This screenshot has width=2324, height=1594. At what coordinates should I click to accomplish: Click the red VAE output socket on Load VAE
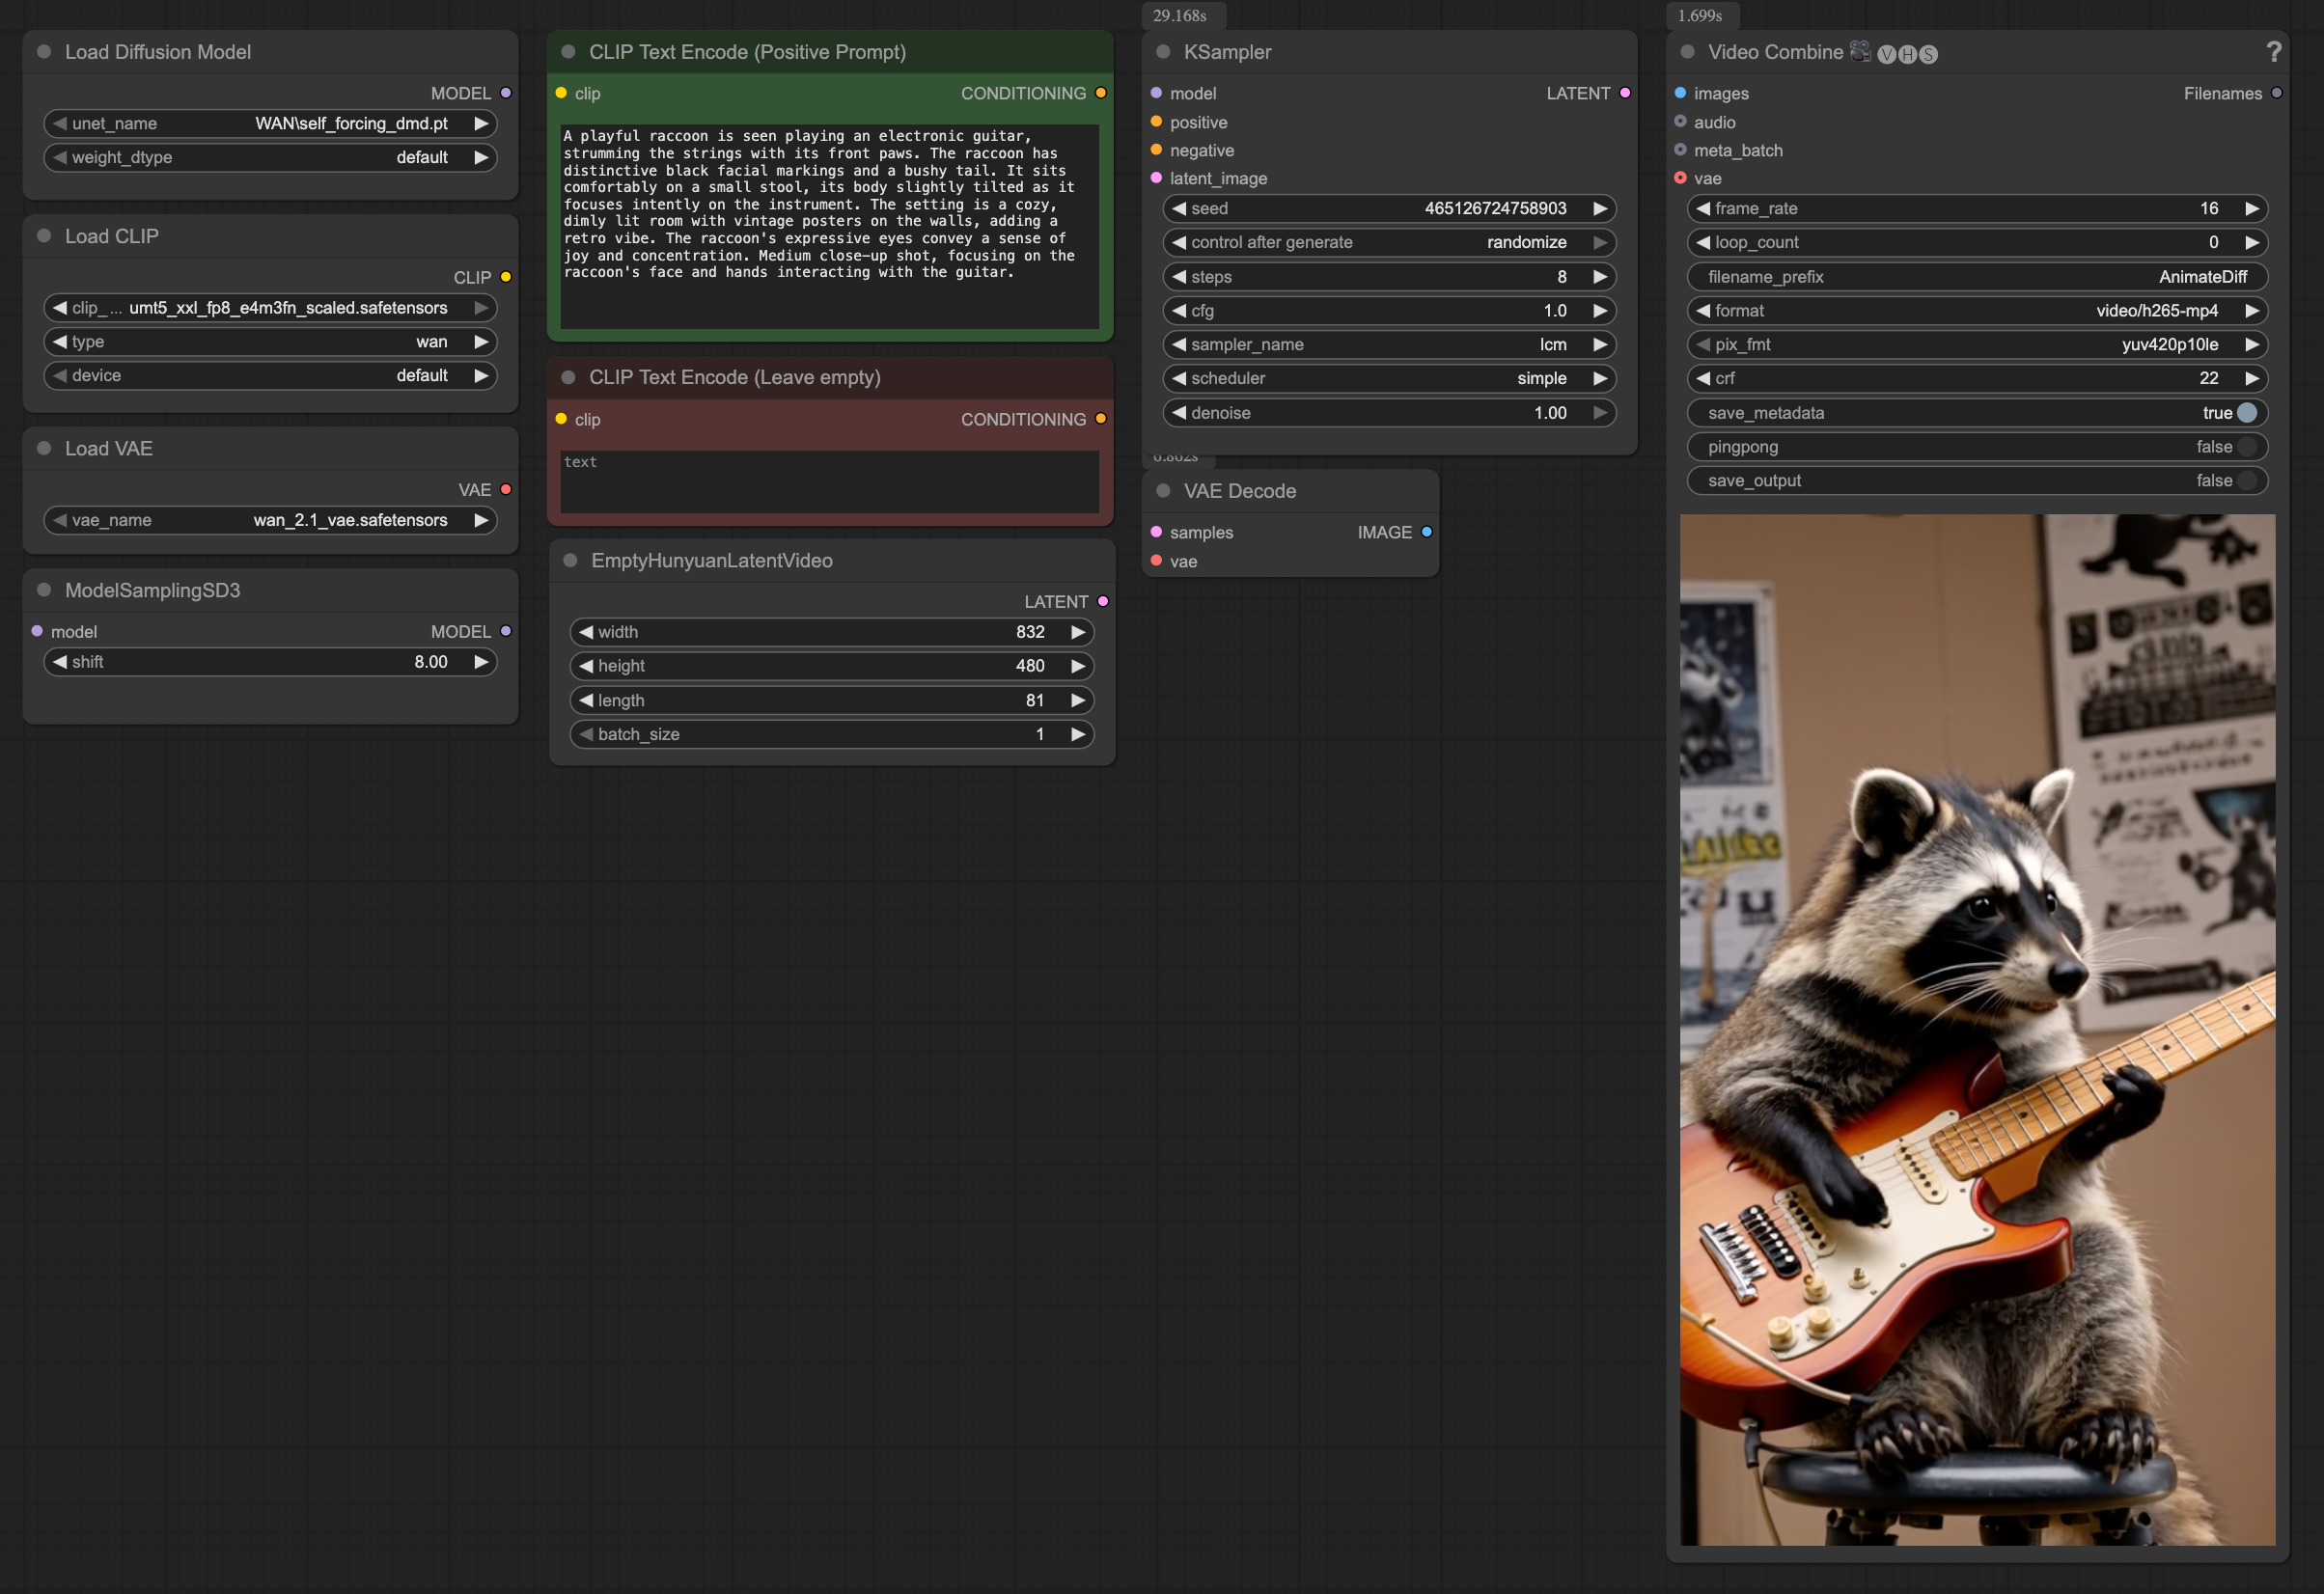pos(506,489)
